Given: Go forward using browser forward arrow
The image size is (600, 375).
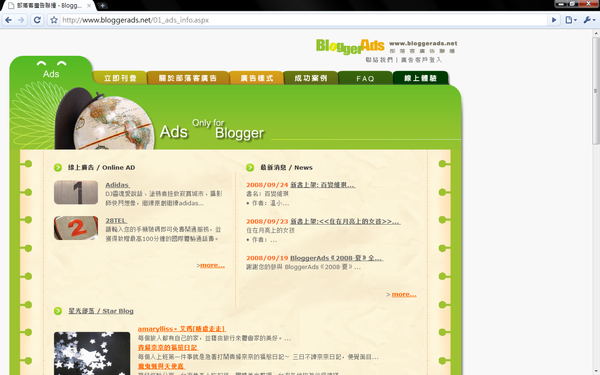Looking at the screenshot, I should pyautogui.click(x=21, y=20).
